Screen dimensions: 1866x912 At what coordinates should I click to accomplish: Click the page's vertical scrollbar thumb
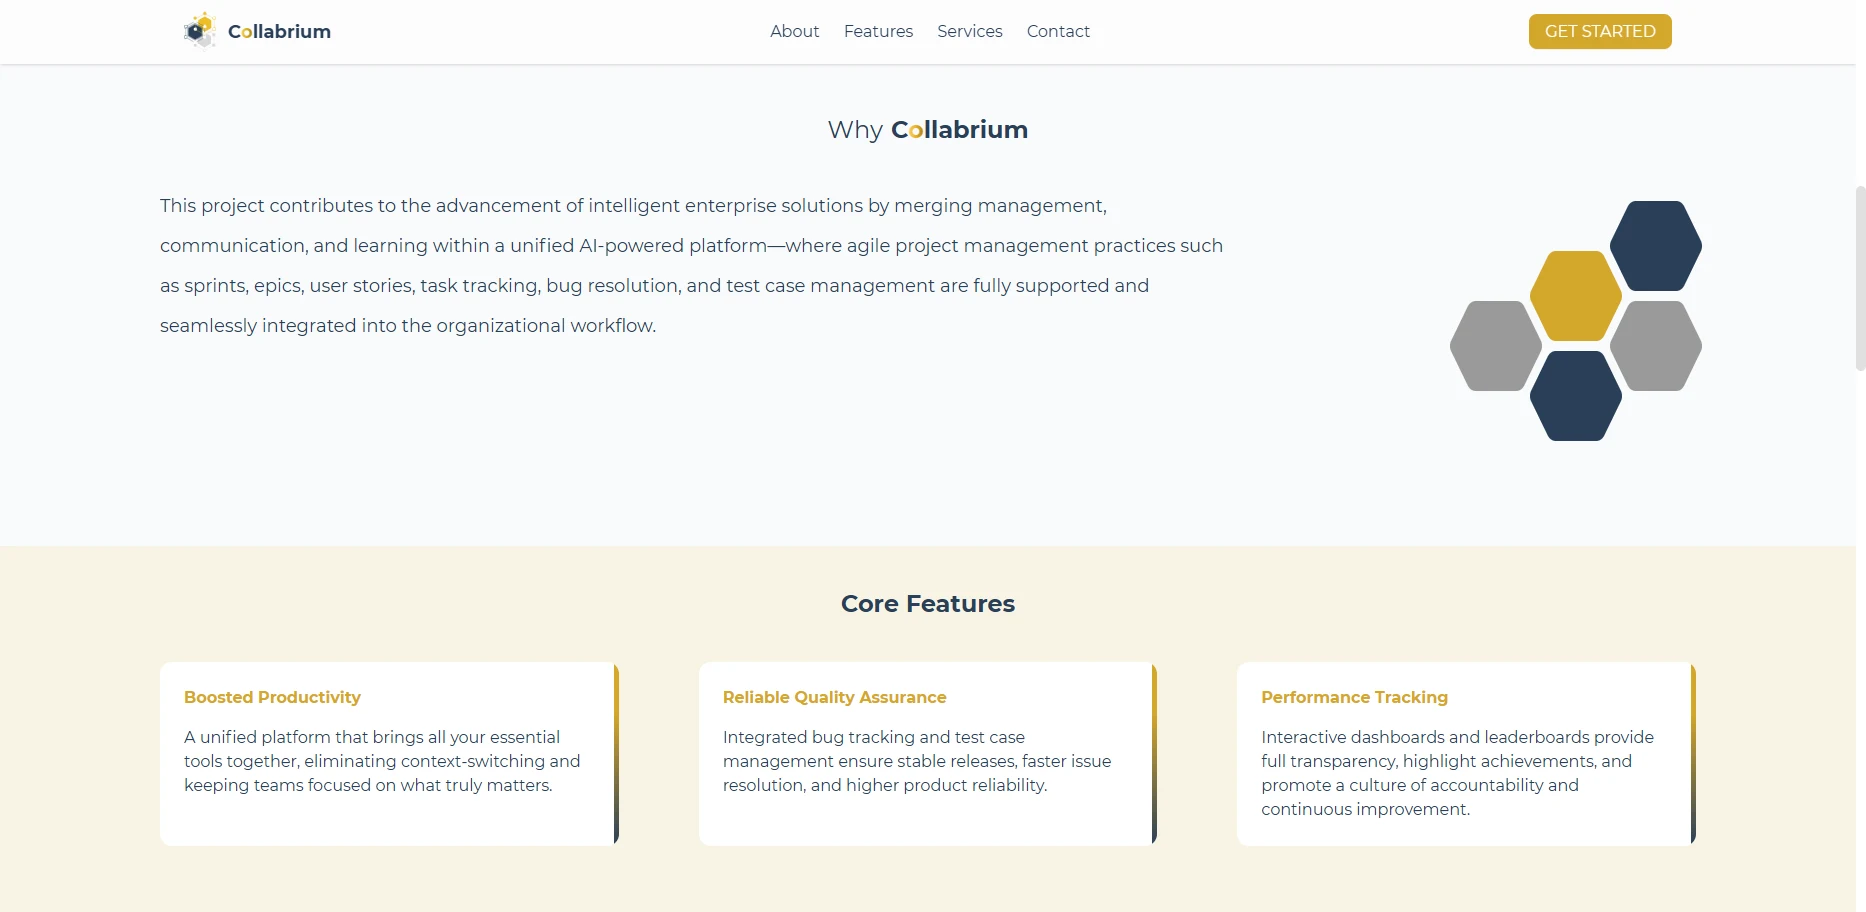(x=1860, y=278)
